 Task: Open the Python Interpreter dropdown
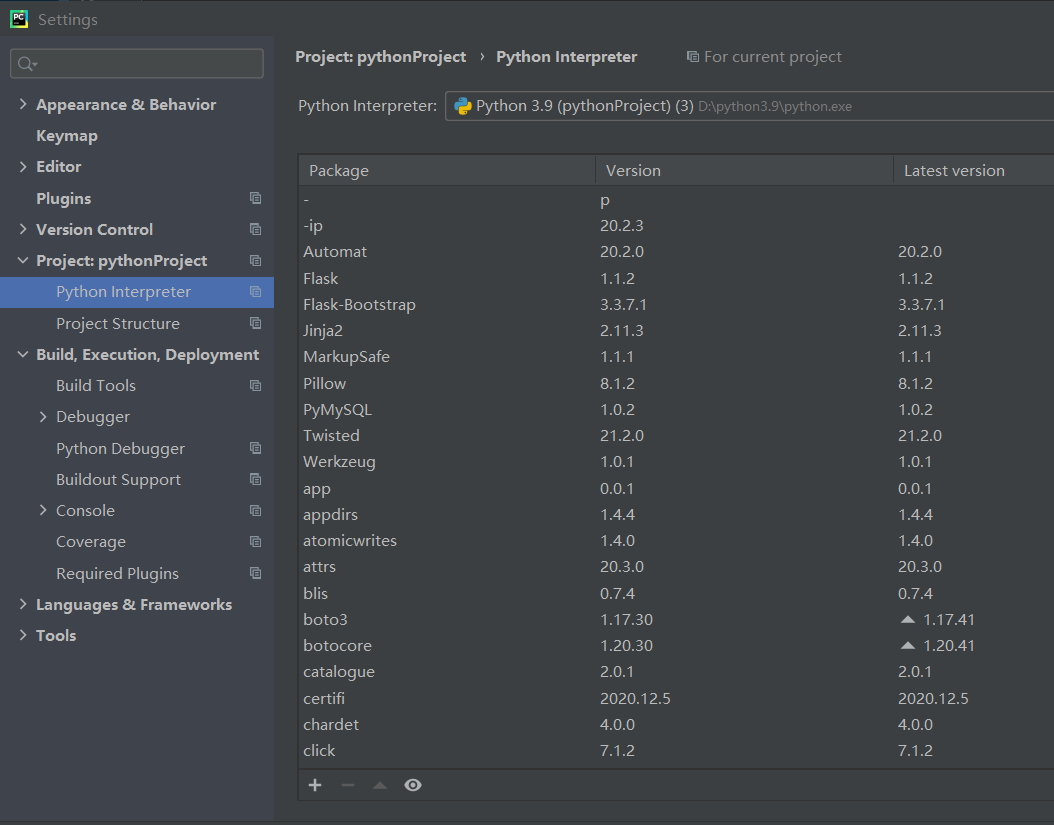coord(748,105)
